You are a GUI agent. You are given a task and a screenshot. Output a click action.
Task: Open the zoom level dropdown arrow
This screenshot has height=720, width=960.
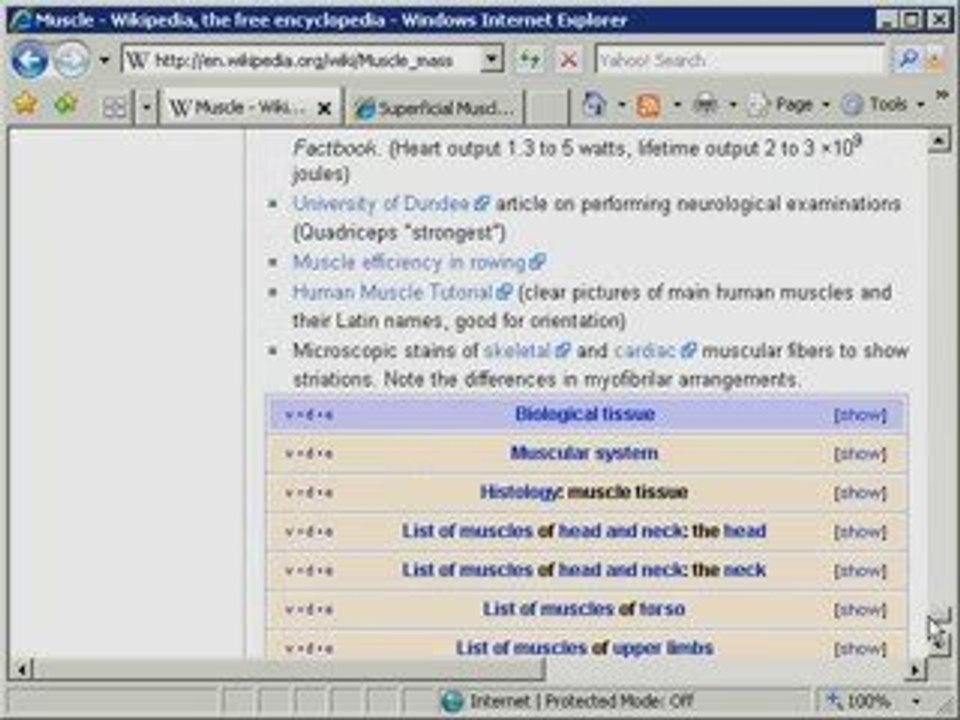[x=917, y=701]
